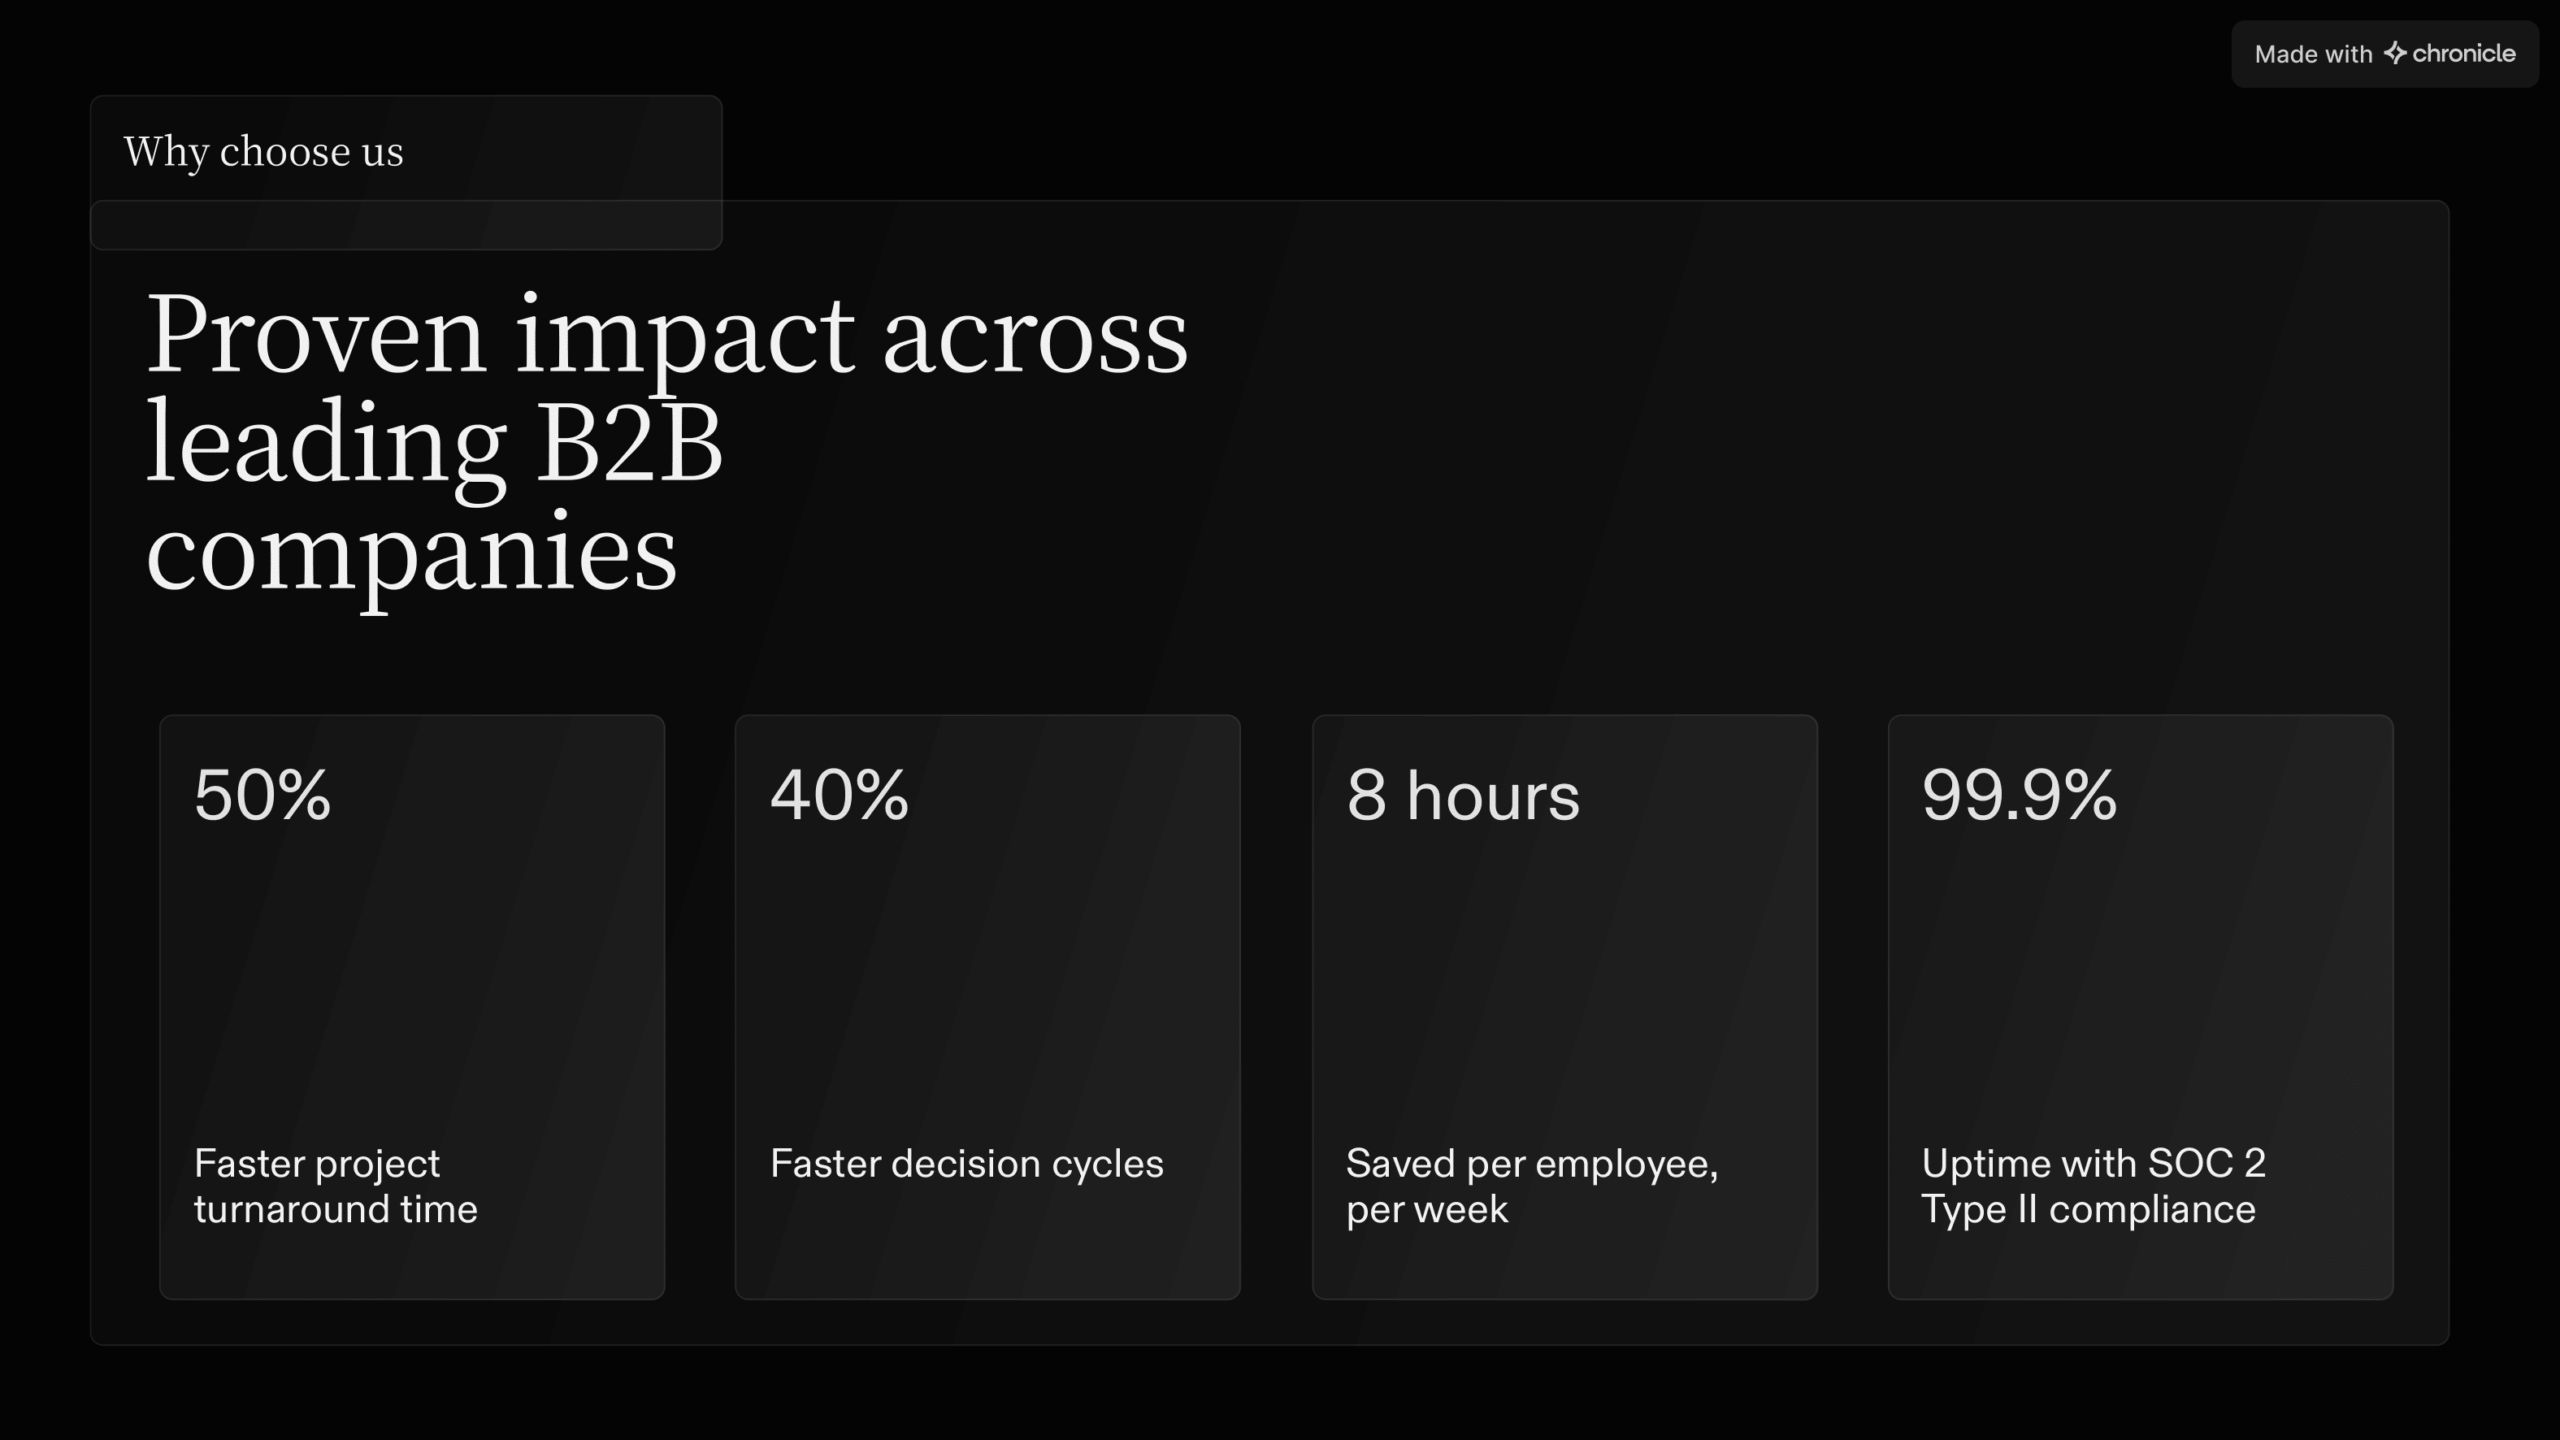Select the 50% statistic value
The image size is (2560, 1440).
coord(262,796)
